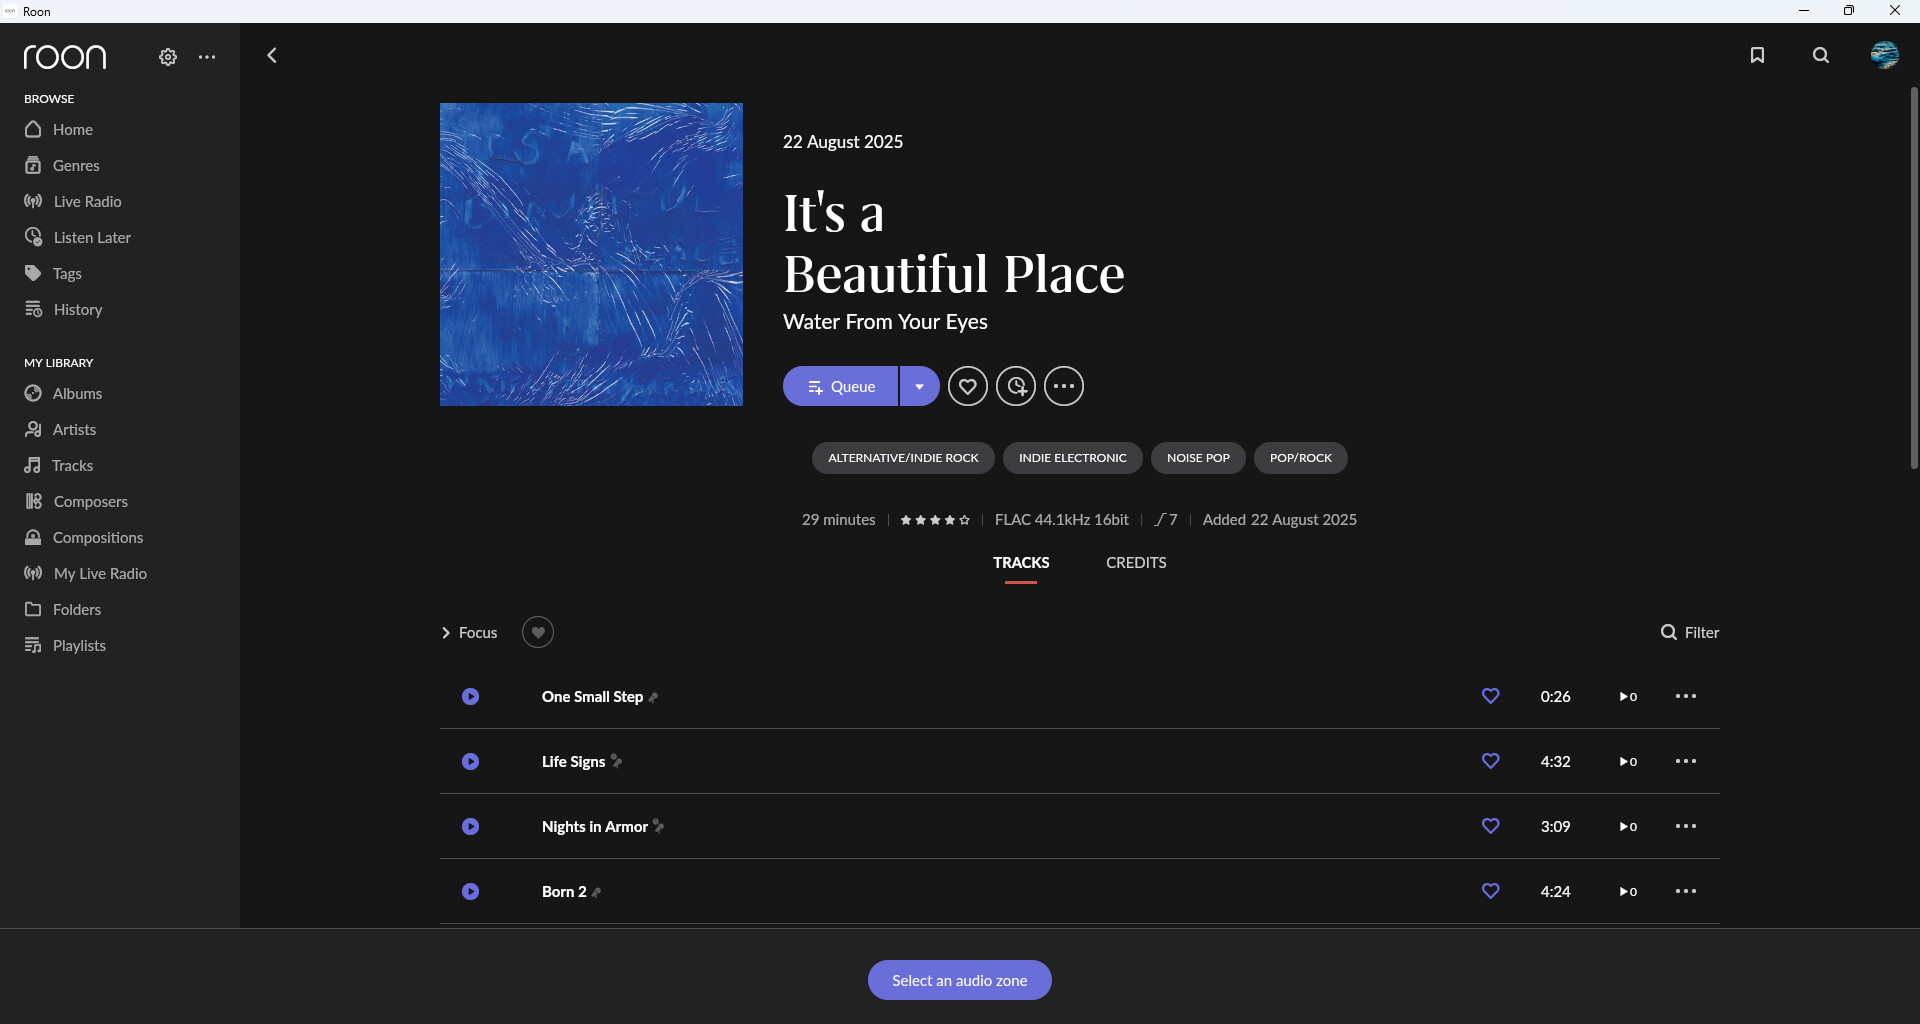Favorite the album with the heart button
1920x1024 pixels.
click(x=968, y=387)
